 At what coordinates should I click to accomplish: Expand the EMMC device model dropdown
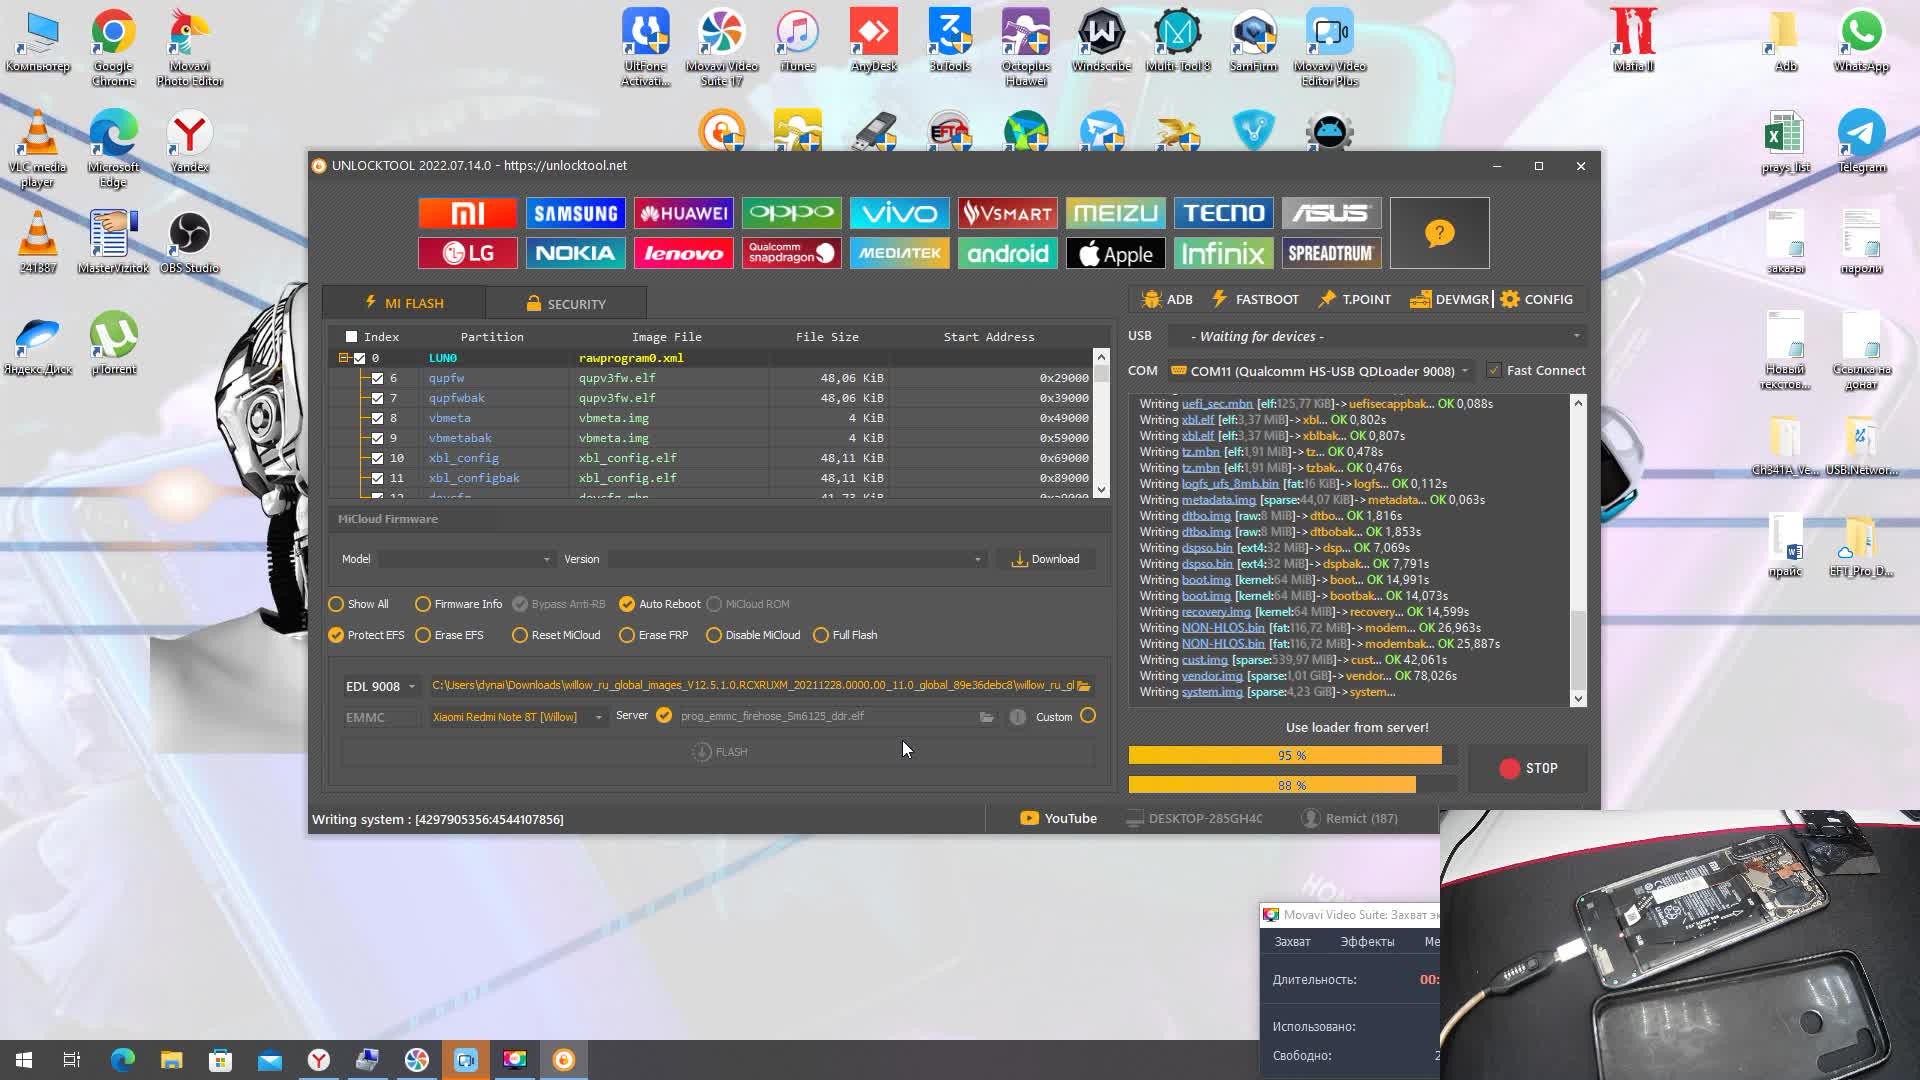(x=599, y=716)
